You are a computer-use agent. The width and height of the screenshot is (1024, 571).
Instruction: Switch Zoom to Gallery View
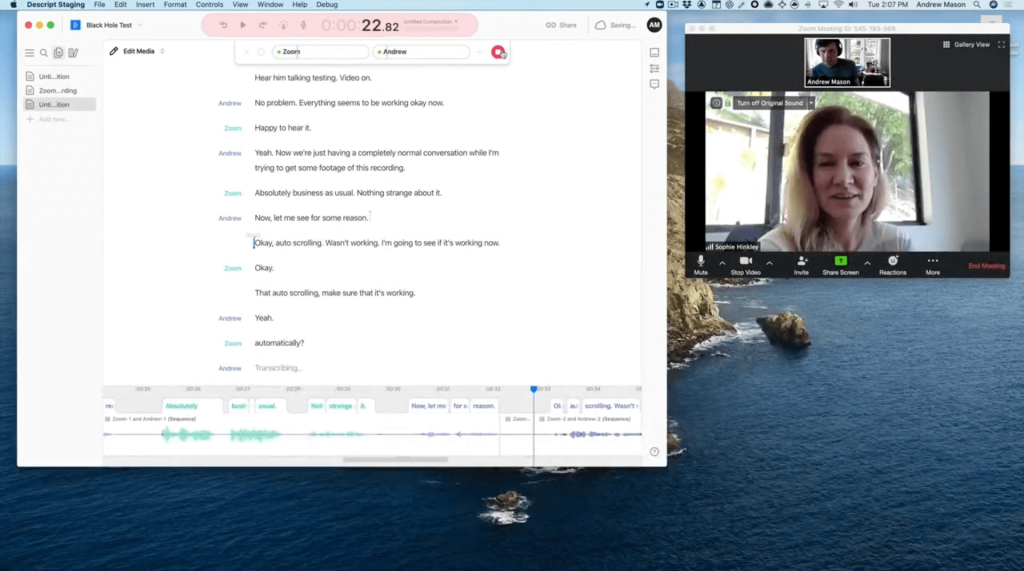point(966,45)
